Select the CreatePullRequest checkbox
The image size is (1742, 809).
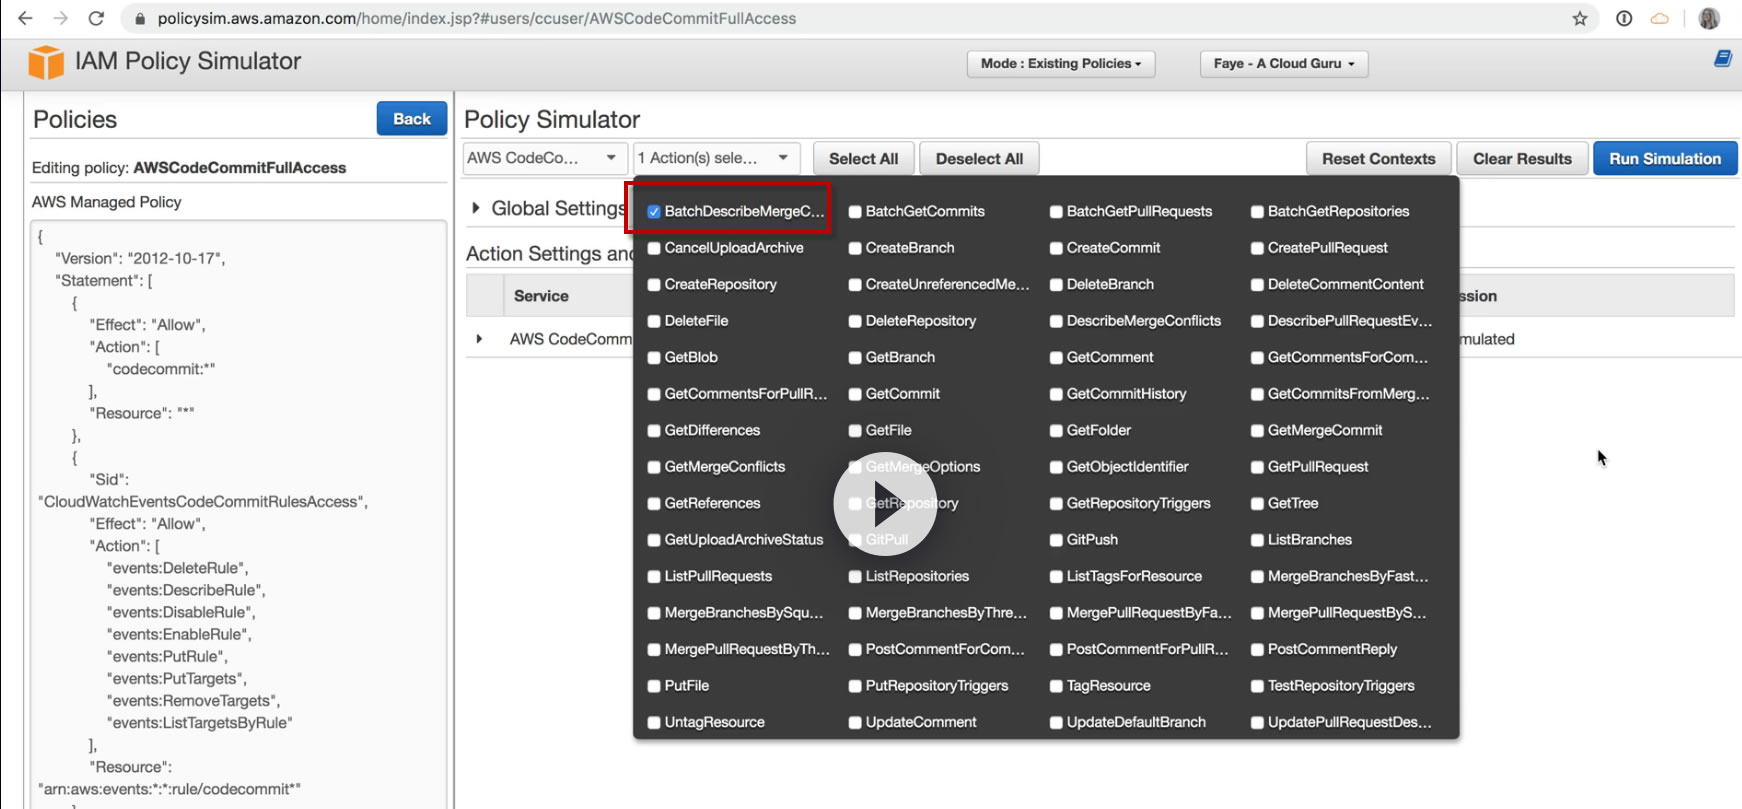pyautogui.click(x=1257, y=248)
